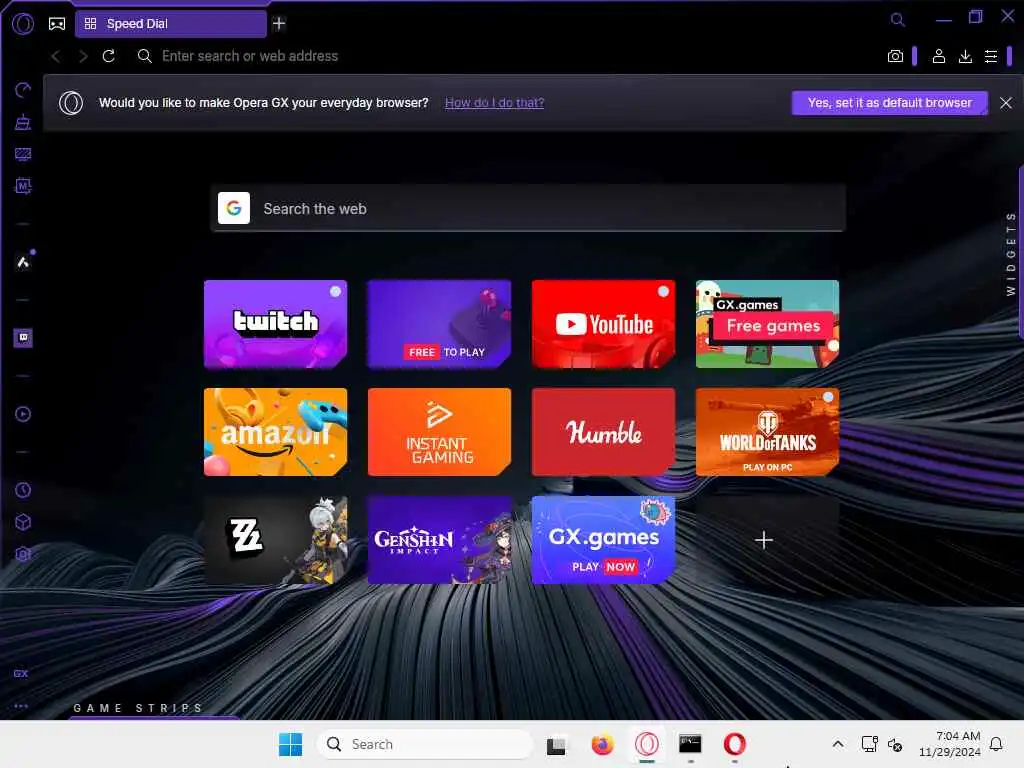Image resolution: width=1024 pixels, height=768 pixels.
Task: Open the Opera GX main menu logo
Action: (x=23, y=24)
